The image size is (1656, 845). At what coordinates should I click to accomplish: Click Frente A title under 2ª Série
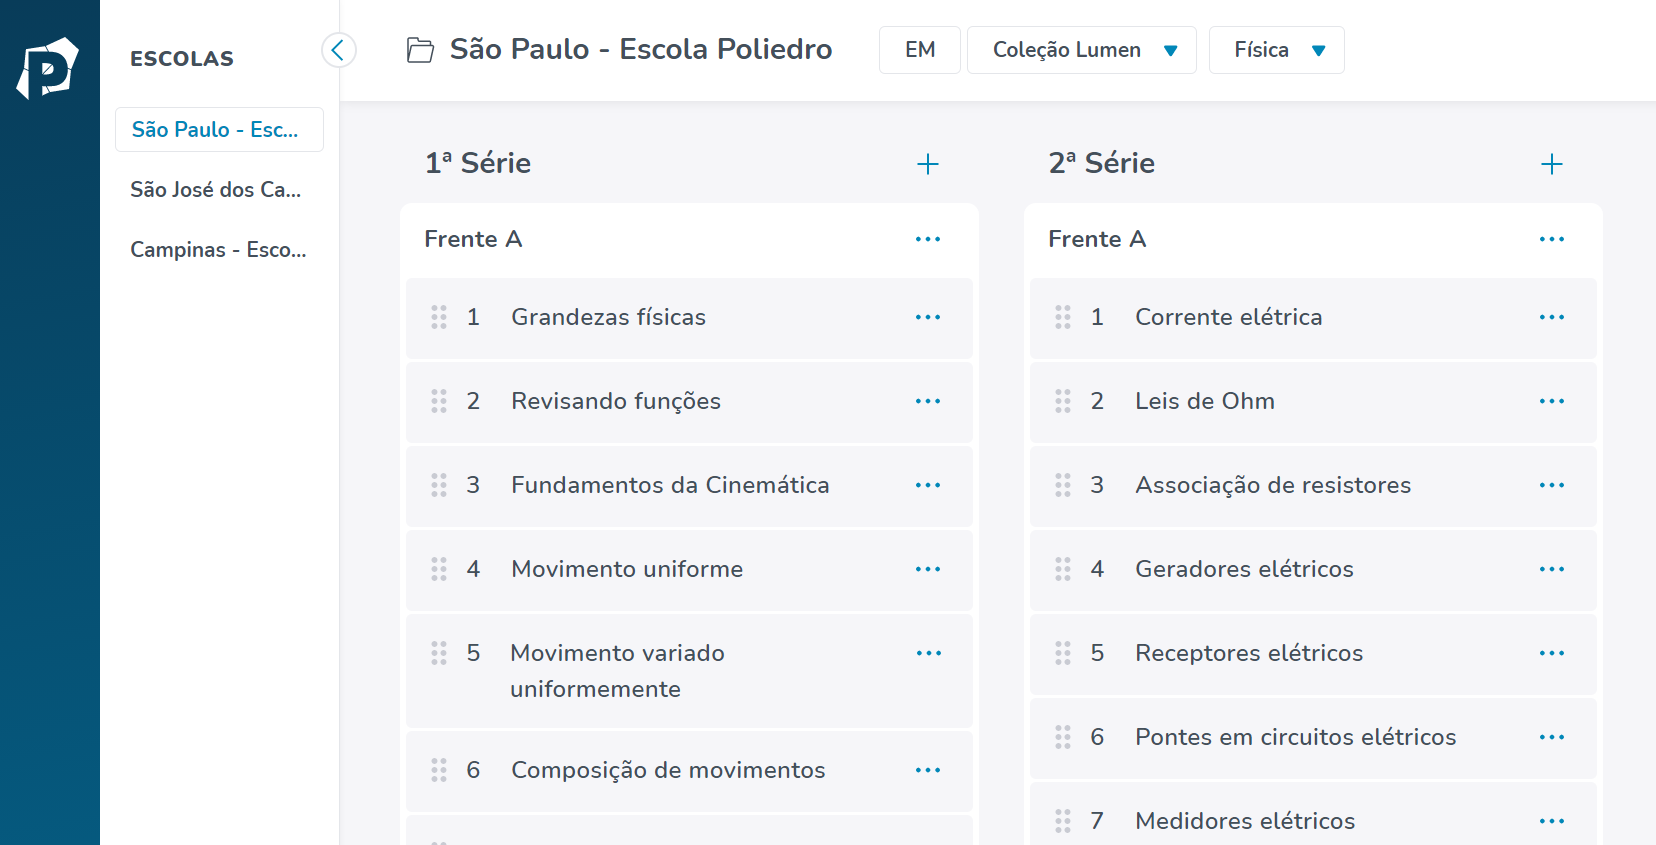(x=1097, y=239)
